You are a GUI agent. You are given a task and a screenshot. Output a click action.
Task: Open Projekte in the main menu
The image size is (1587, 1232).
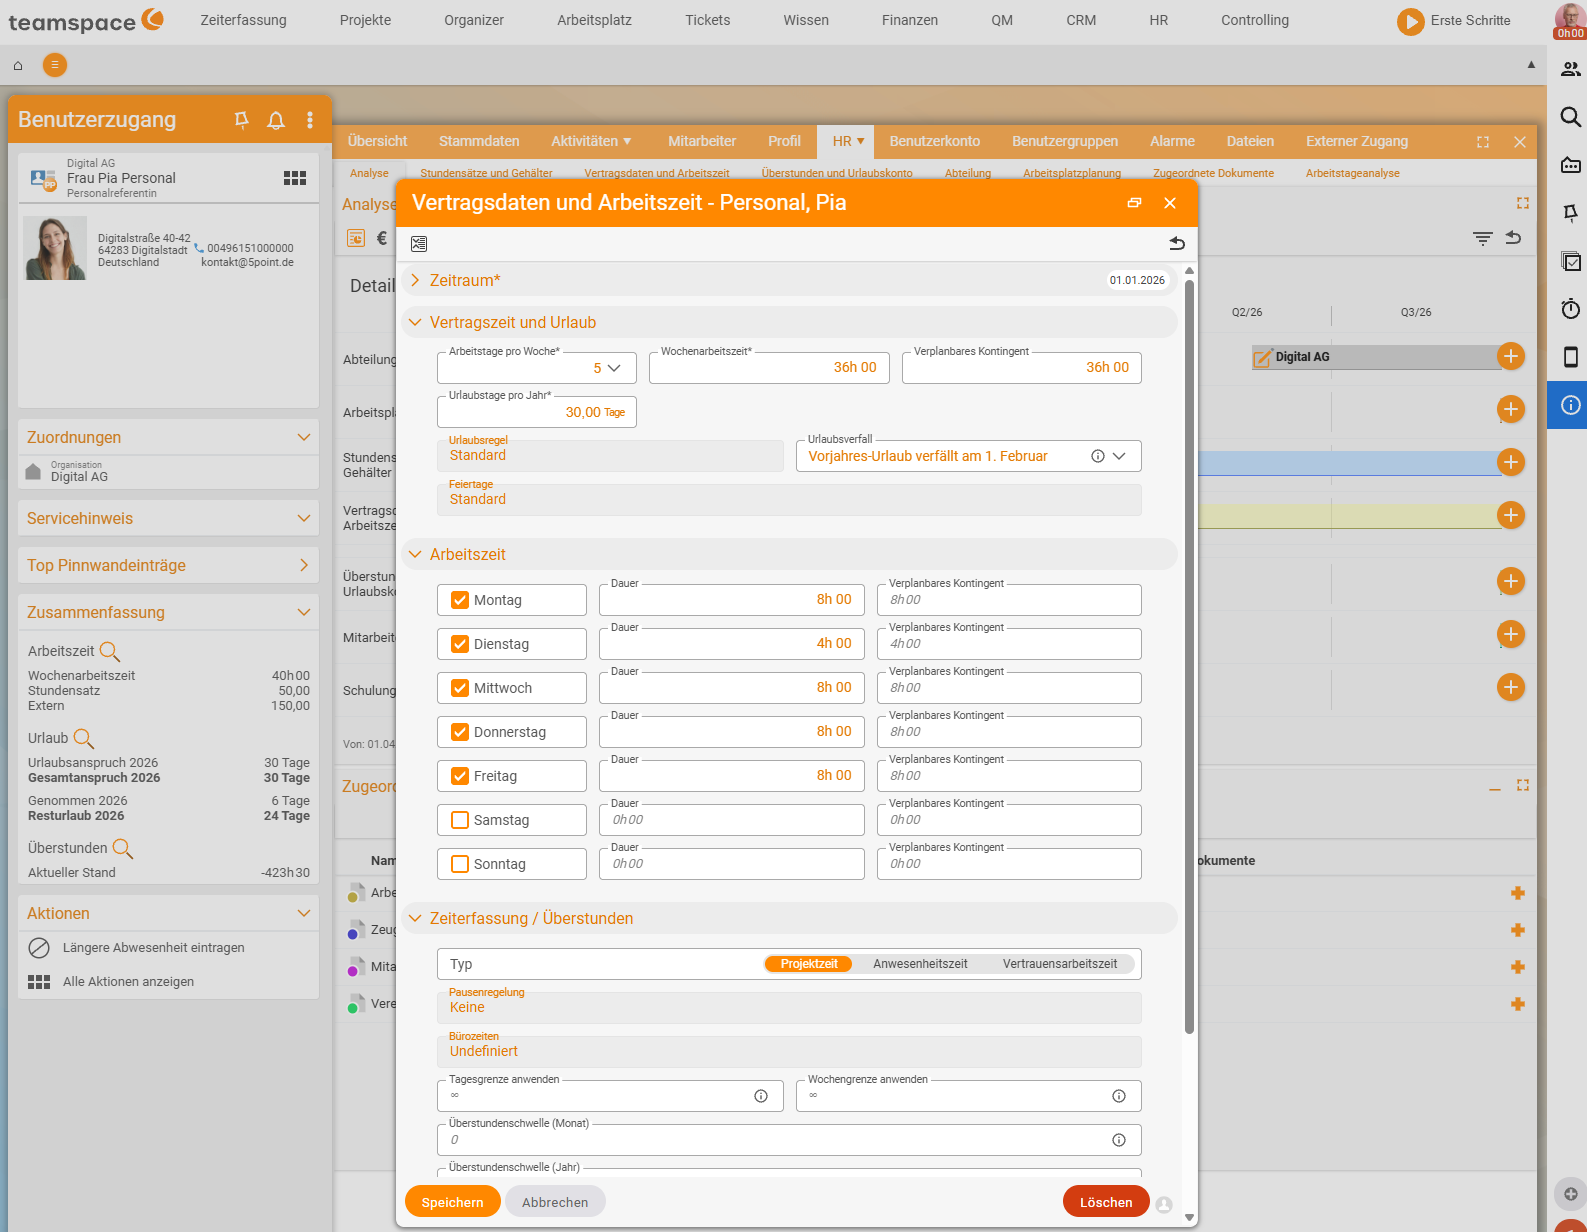365,20
